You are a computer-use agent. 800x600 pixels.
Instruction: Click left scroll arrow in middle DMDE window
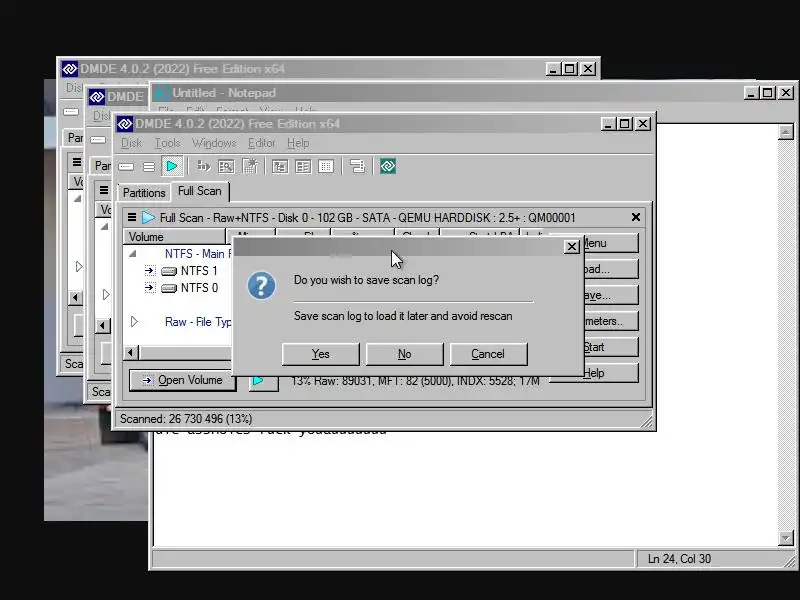point(103,326)
